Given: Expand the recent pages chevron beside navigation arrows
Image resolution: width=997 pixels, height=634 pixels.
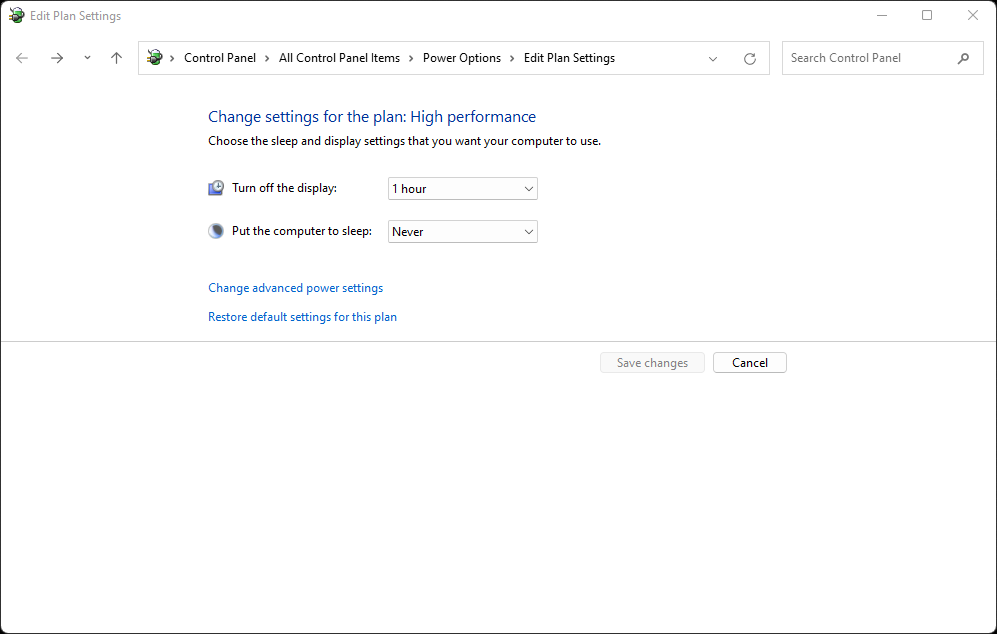Looking at the screenshot, I should pyautogui.click(x=87, y=58).
